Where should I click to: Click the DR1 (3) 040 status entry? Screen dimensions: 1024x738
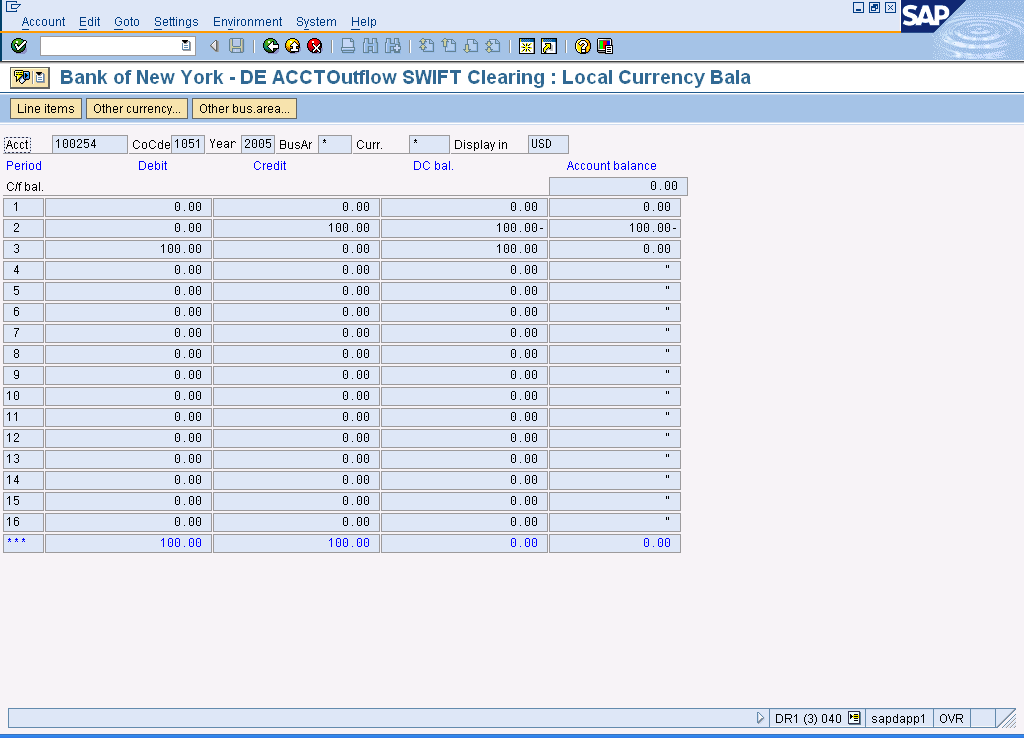(x=808, y=718)
